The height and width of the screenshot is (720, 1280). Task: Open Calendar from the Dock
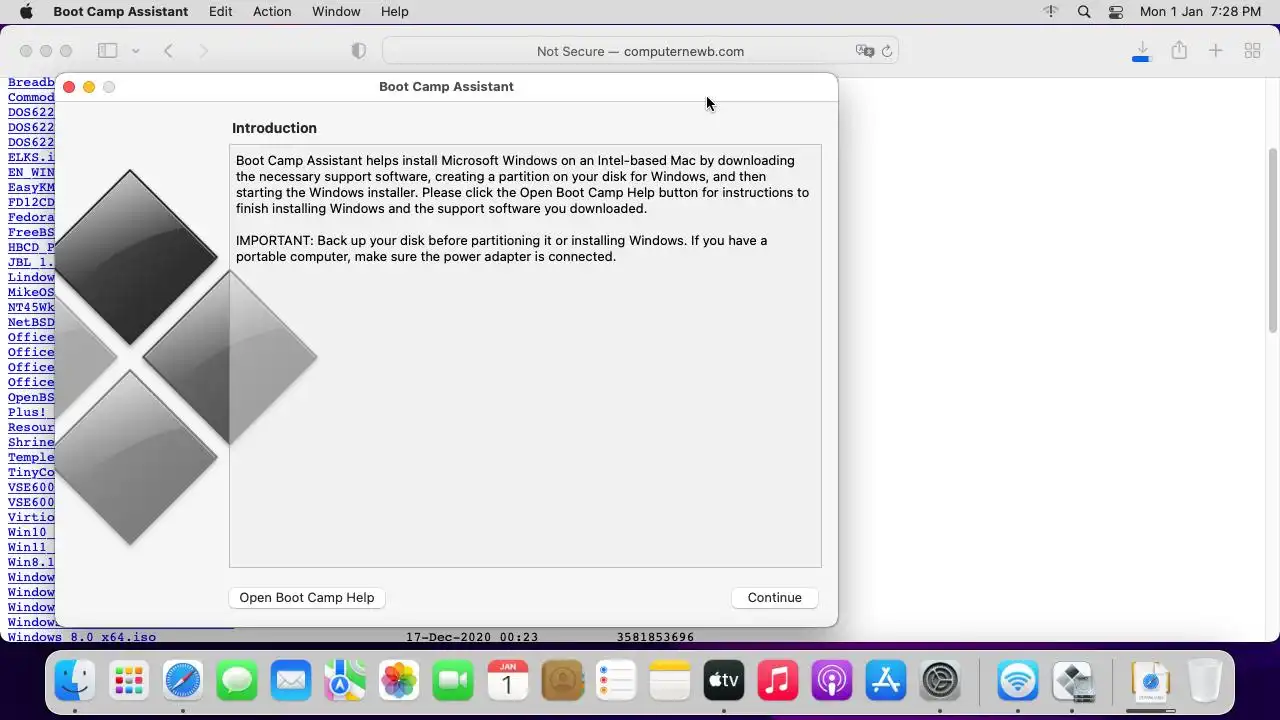pyautogui.click(x=507, y=682)
